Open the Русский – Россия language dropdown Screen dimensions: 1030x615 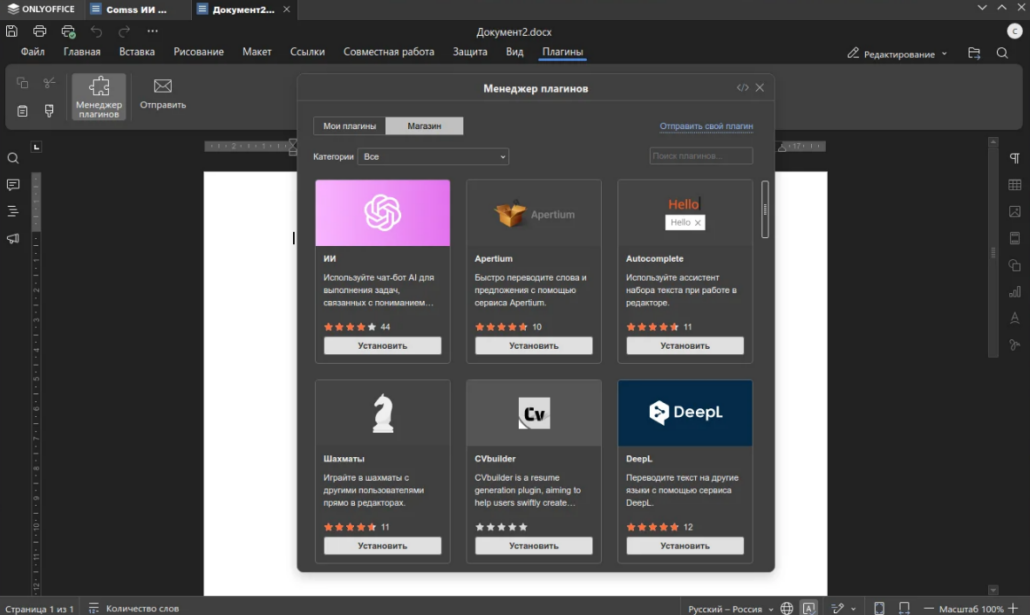pos(730,609)
